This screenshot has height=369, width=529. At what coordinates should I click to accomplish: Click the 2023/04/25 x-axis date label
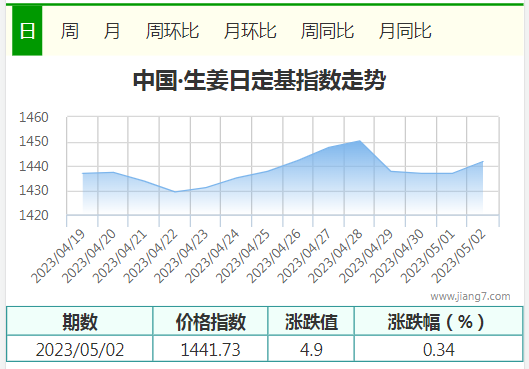click(x=243, y=256)
